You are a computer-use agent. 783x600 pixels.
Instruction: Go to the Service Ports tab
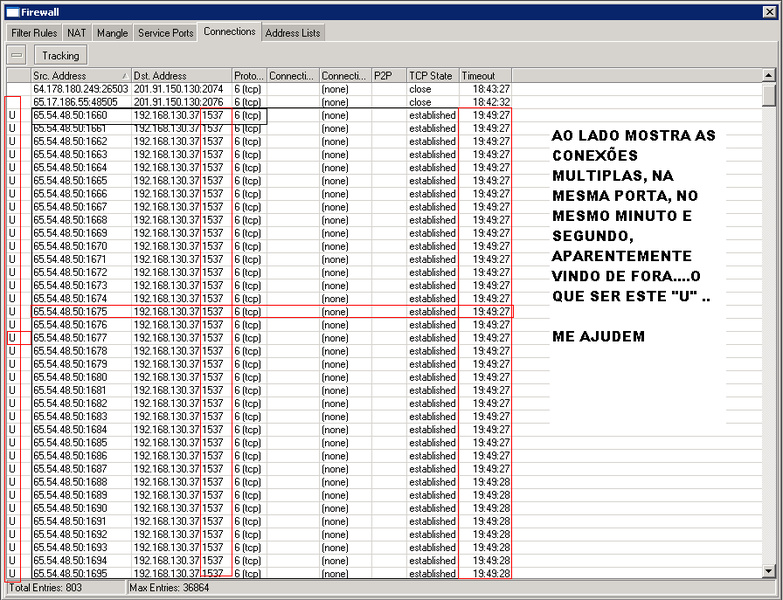click(x=165, y=33)
